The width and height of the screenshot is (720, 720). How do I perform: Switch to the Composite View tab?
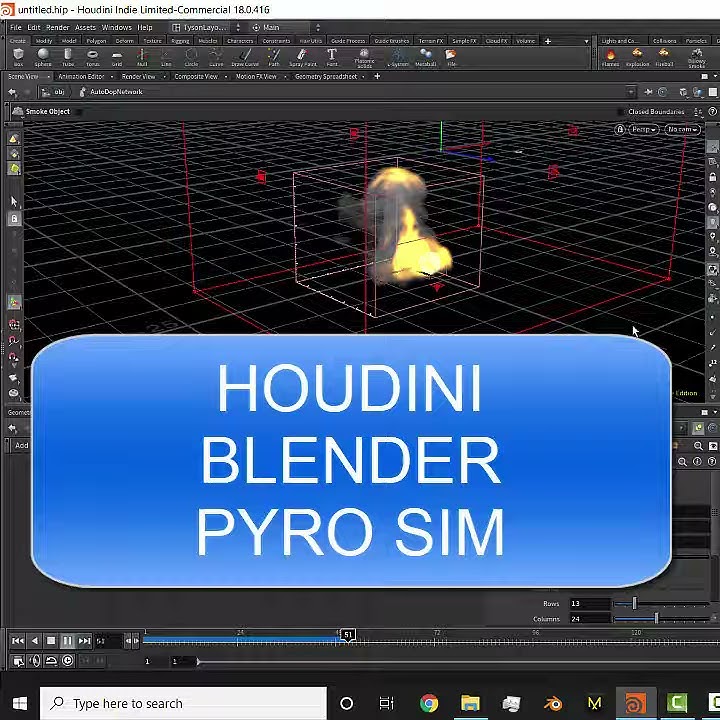pos(196,77)
